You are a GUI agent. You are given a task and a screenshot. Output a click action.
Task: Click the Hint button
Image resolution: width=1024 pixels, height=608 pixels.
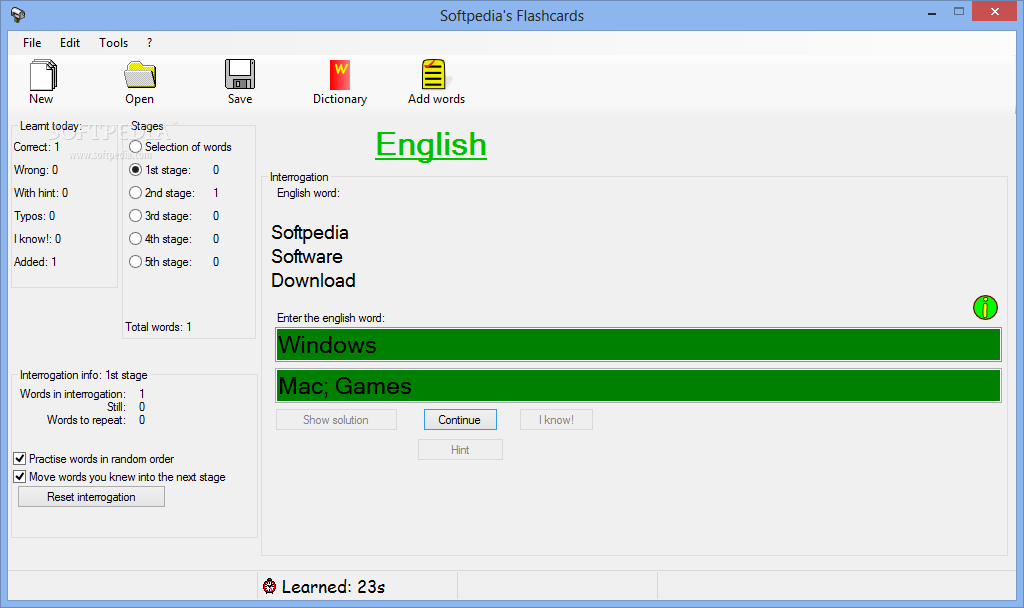pyautogui.click(x=460, y=450)
